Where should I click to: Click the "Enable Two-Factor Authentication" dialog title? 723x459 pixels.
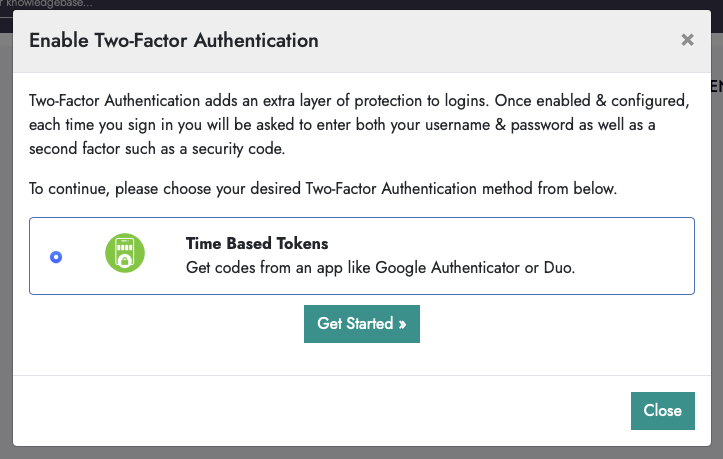(x=174, y=41)
